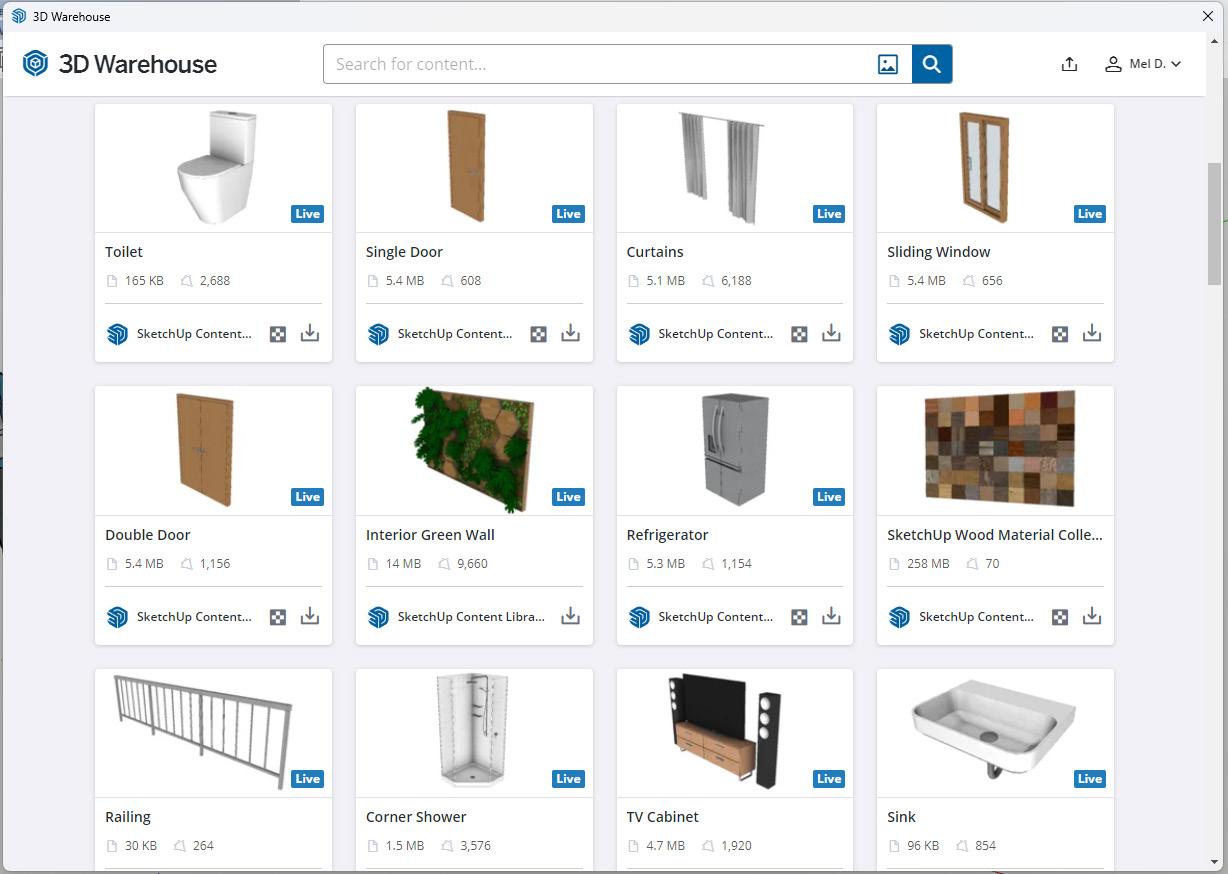
Task: Select the wood material collection thumbnail
Action: tap(995, 451)
